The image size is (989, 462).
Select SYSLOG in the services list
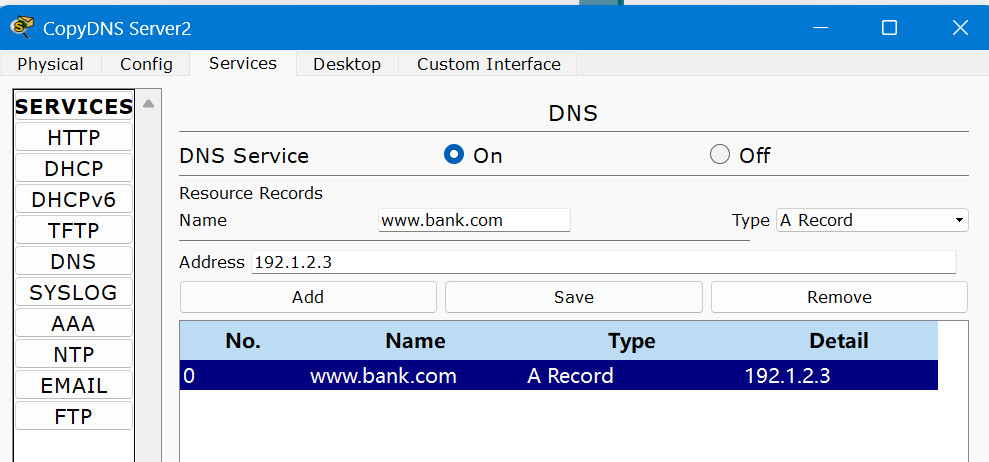(74, 292)
